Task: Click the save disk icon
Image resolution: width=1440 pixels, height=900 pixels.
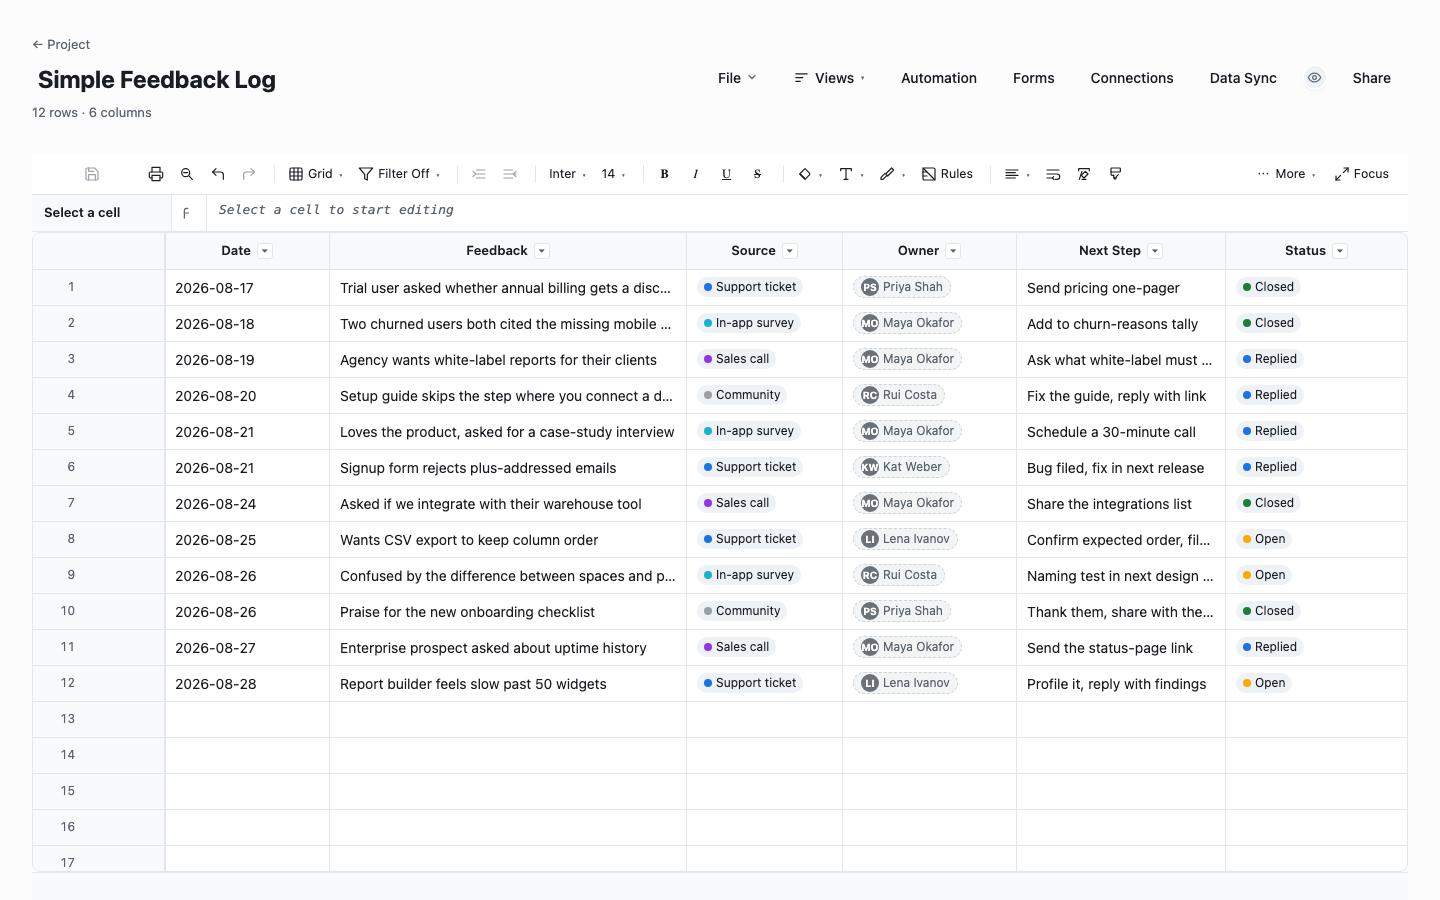Action: tap(92, 174)
